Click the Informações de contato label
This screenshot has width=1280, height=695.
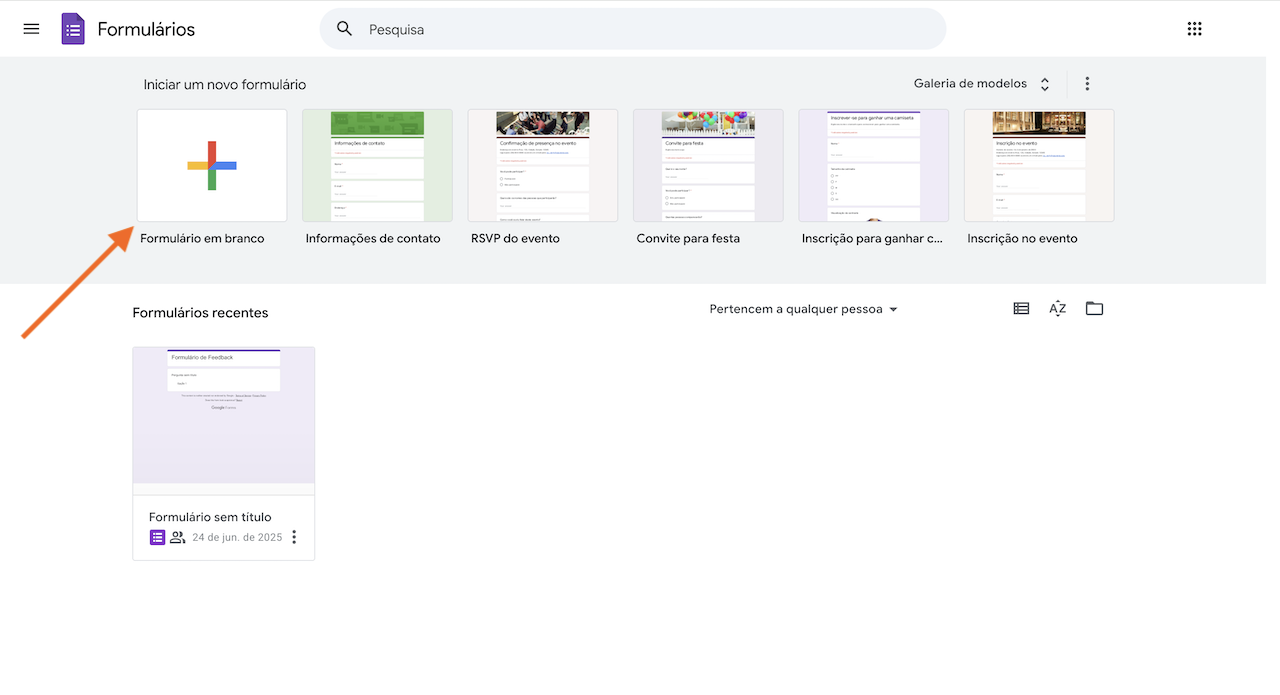pyautogui.click(x=373, y=238)
